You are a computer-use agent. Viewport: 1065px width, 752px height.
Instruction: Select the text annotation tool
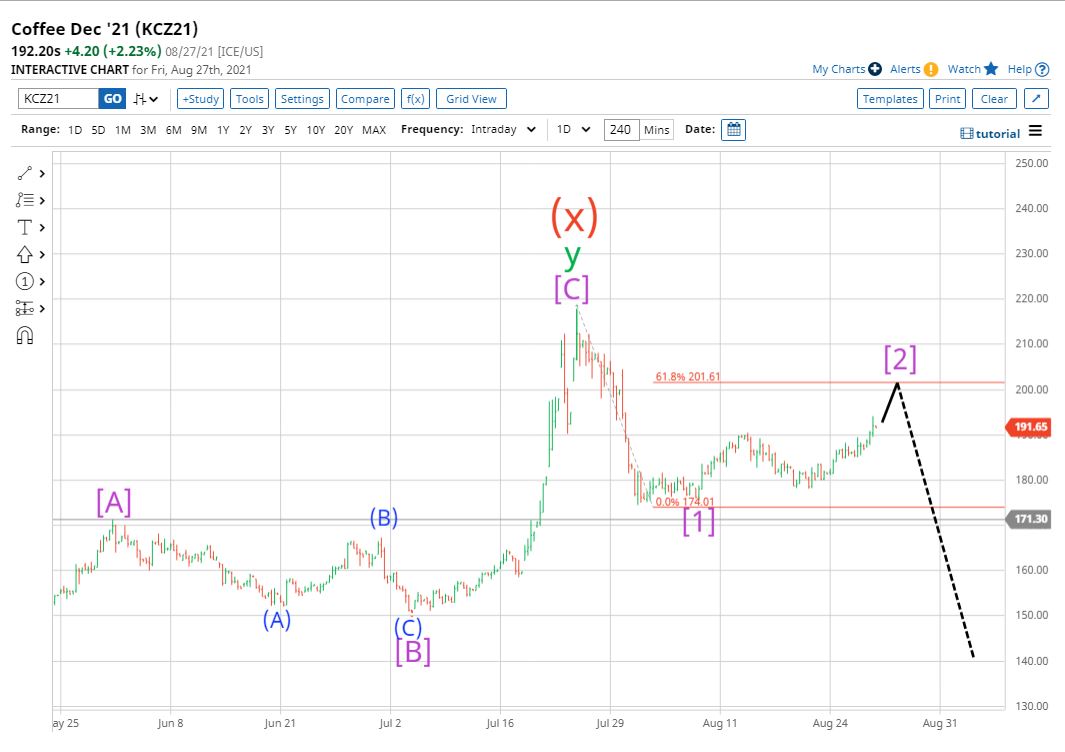[x=24, y=227]
